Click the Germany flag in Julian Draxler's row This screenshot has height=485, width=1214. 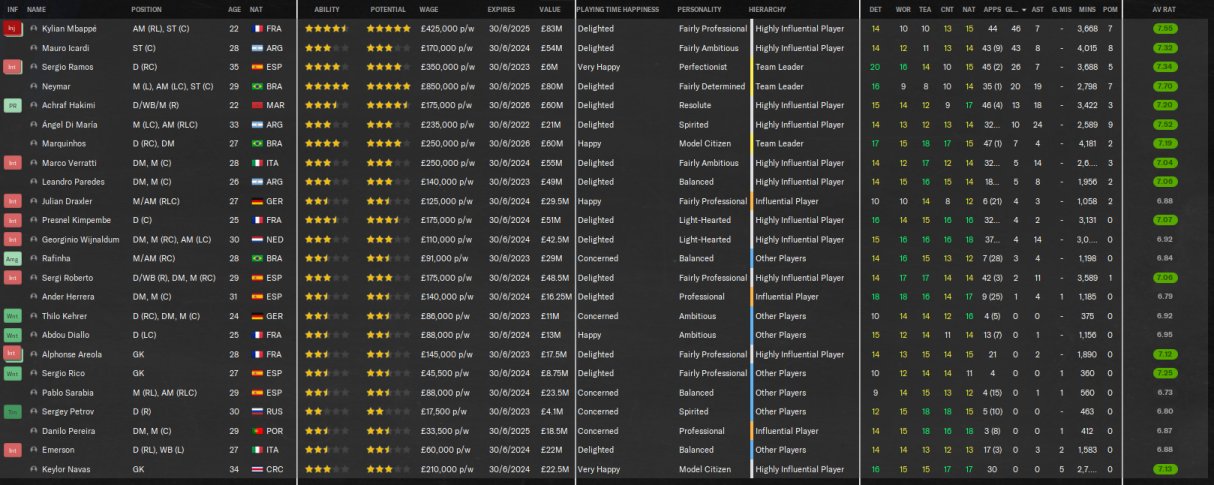(x=257, y=201)
